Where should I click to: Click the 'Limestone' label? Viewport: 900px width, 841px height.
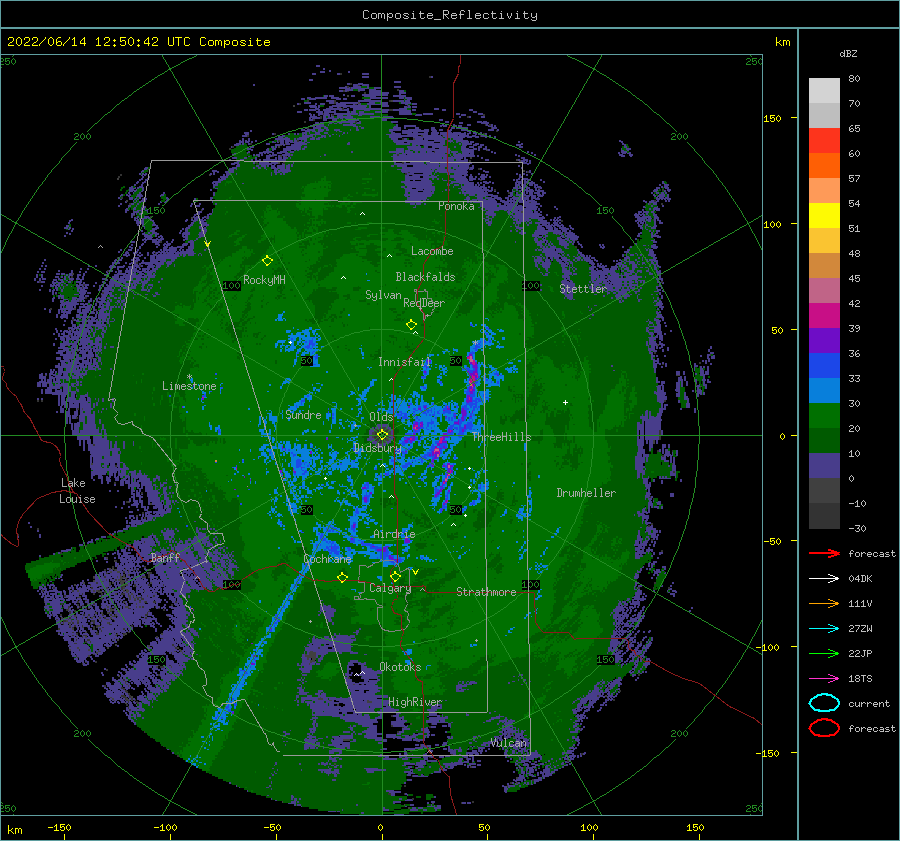(x=189, y=386)
